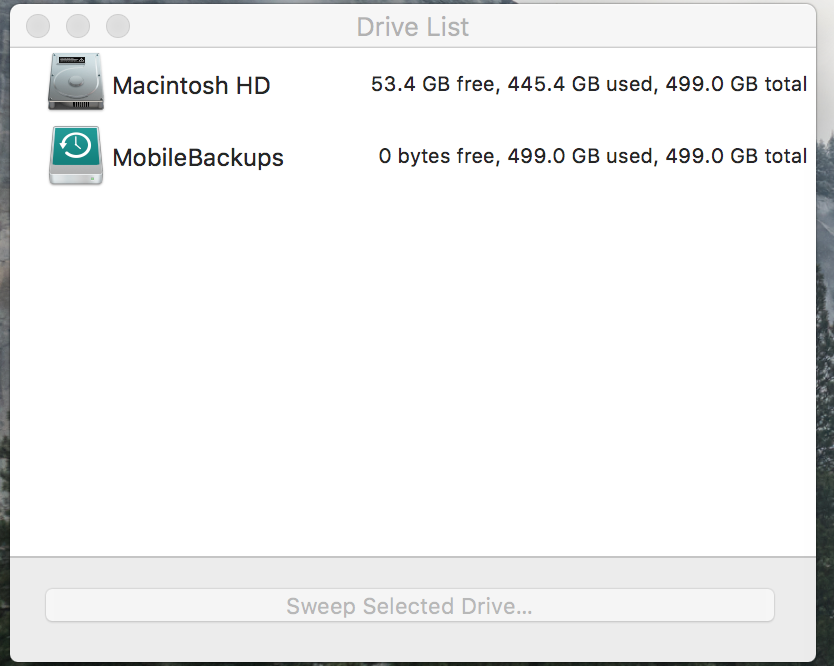This screenshot has width=834, height=666.
Task: Click the Drive List window title
Action: click(412, 27)
